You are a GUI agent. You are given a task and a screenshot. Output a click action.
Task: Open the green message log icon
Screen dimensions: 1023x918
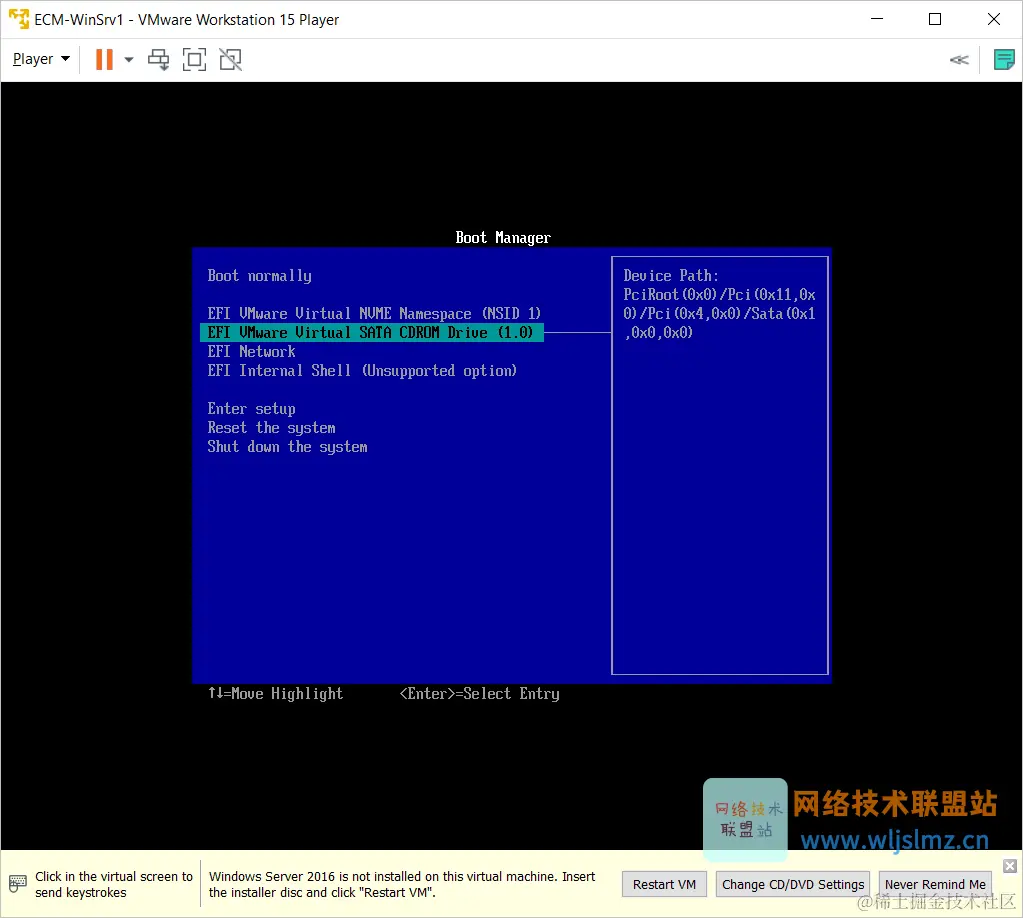pos(1003,59)
